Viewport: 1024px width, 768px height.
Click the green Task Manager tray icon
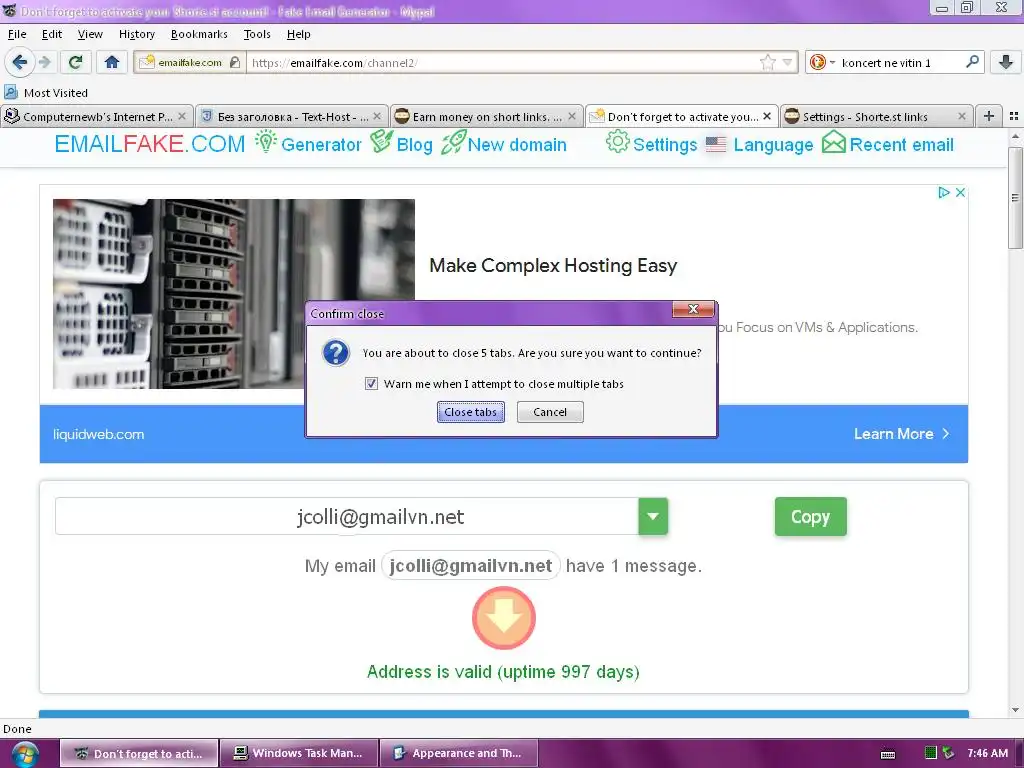click(931, 753)
